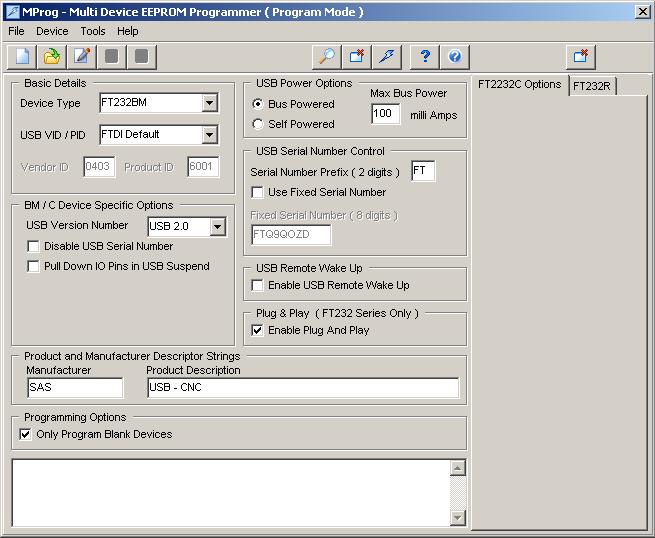Enable Use Fixed Serial Number checkbox
This screenshot has width=655, height=538.
coord(258,192)
